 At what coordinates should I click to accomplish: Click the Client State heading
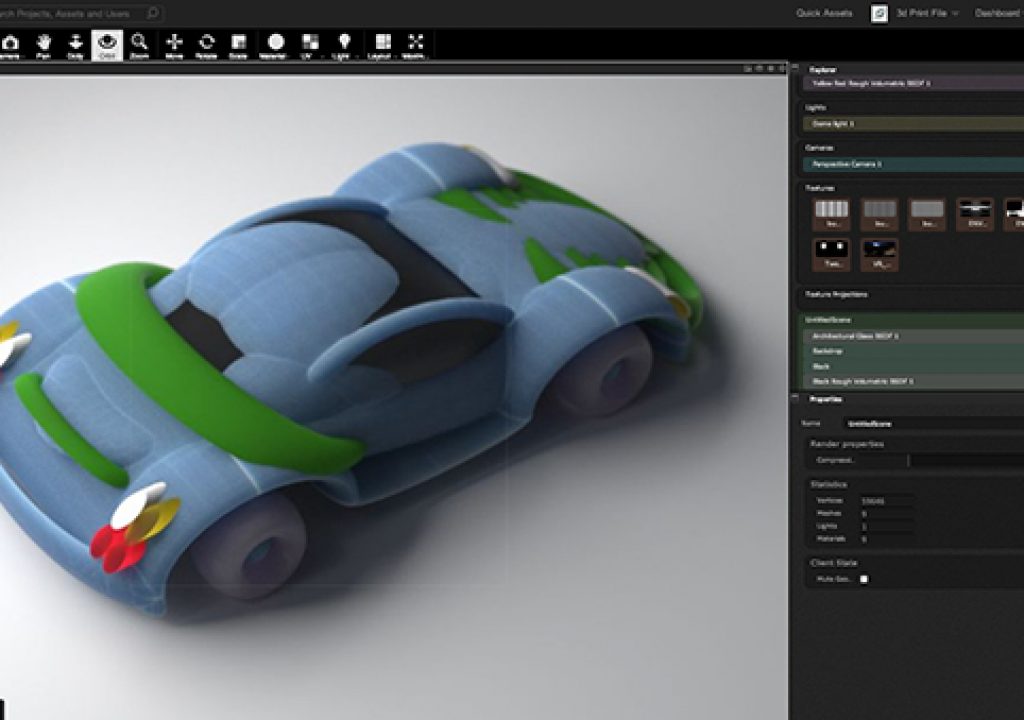click(833, 563)
